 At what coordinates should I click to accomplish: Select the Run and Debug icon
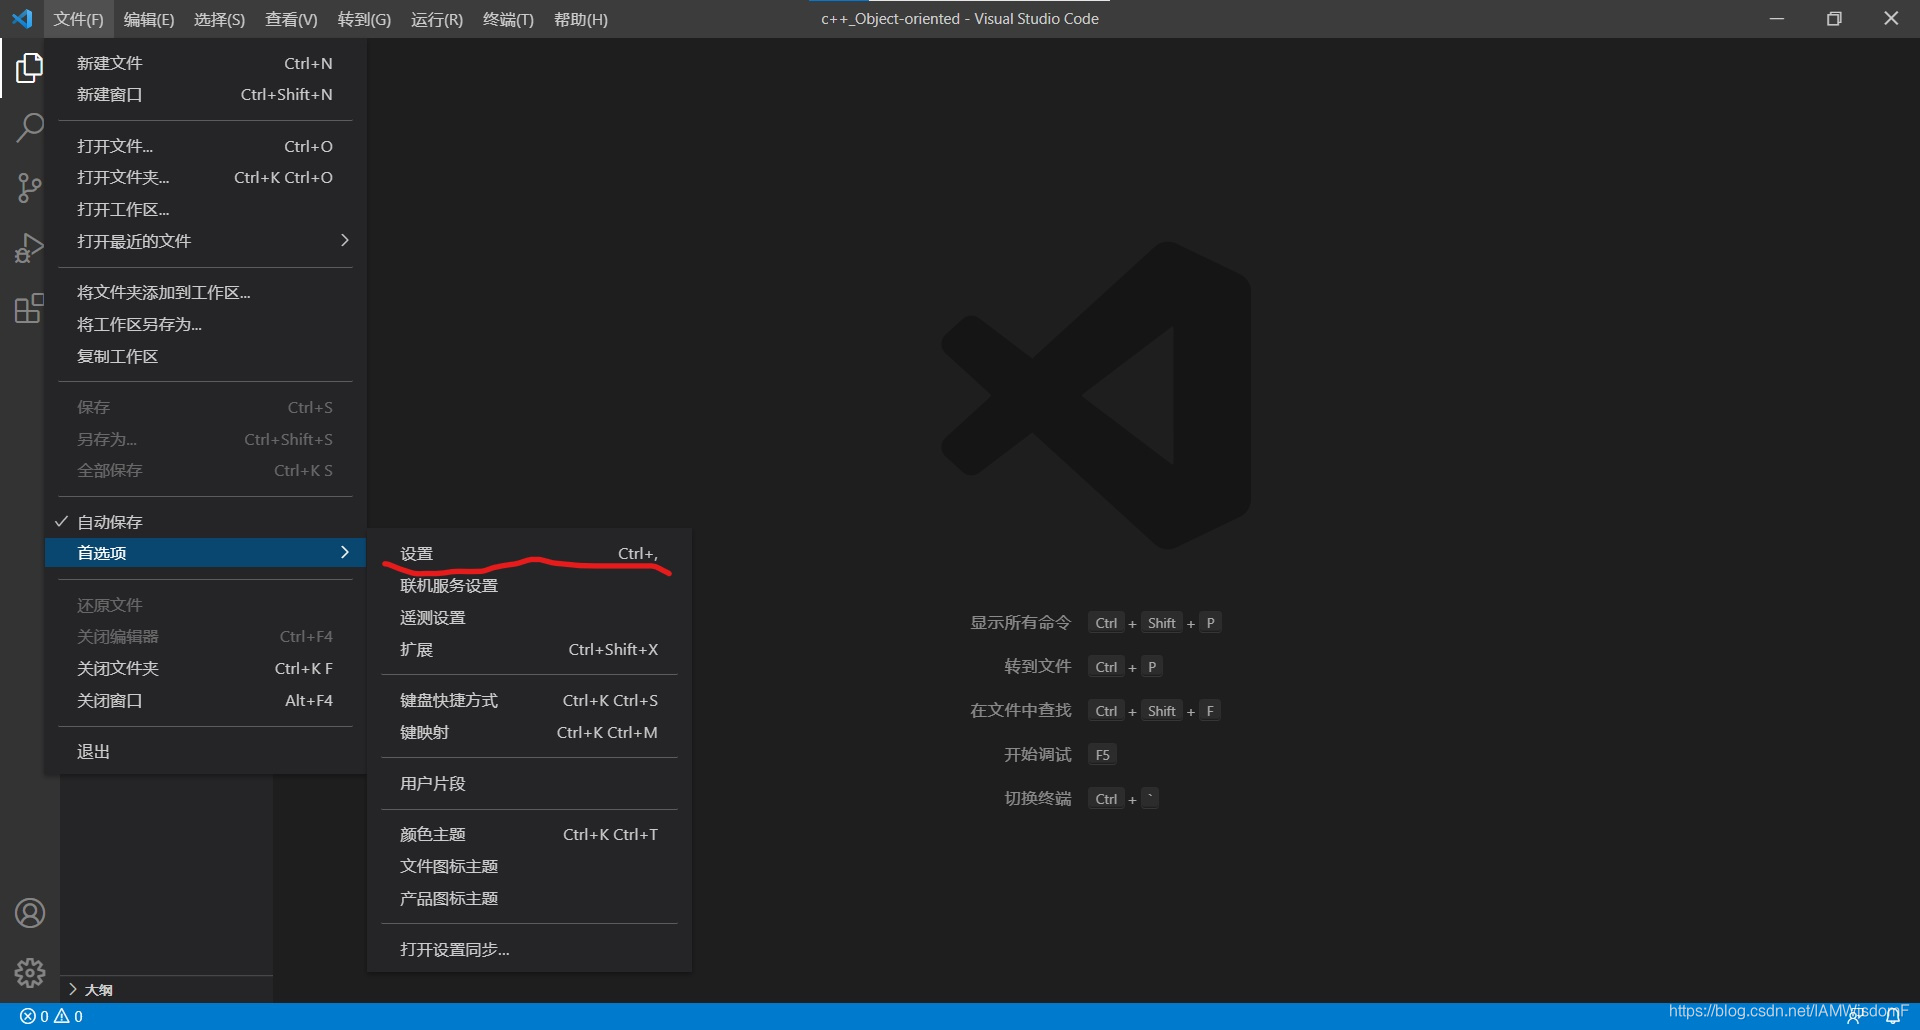tap(29, 248)
